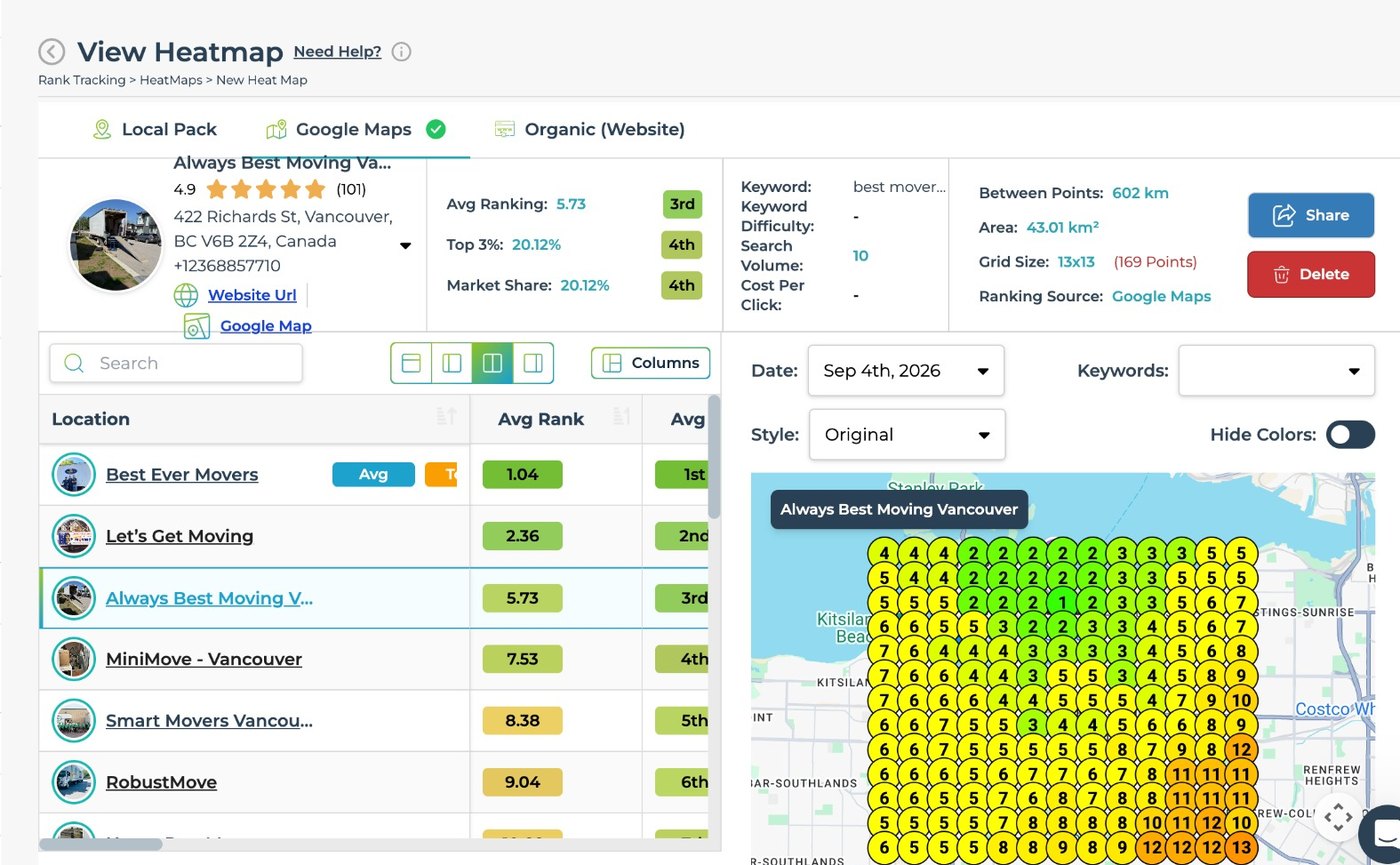Click the business profile photo thumbnail

click(116, 245)
